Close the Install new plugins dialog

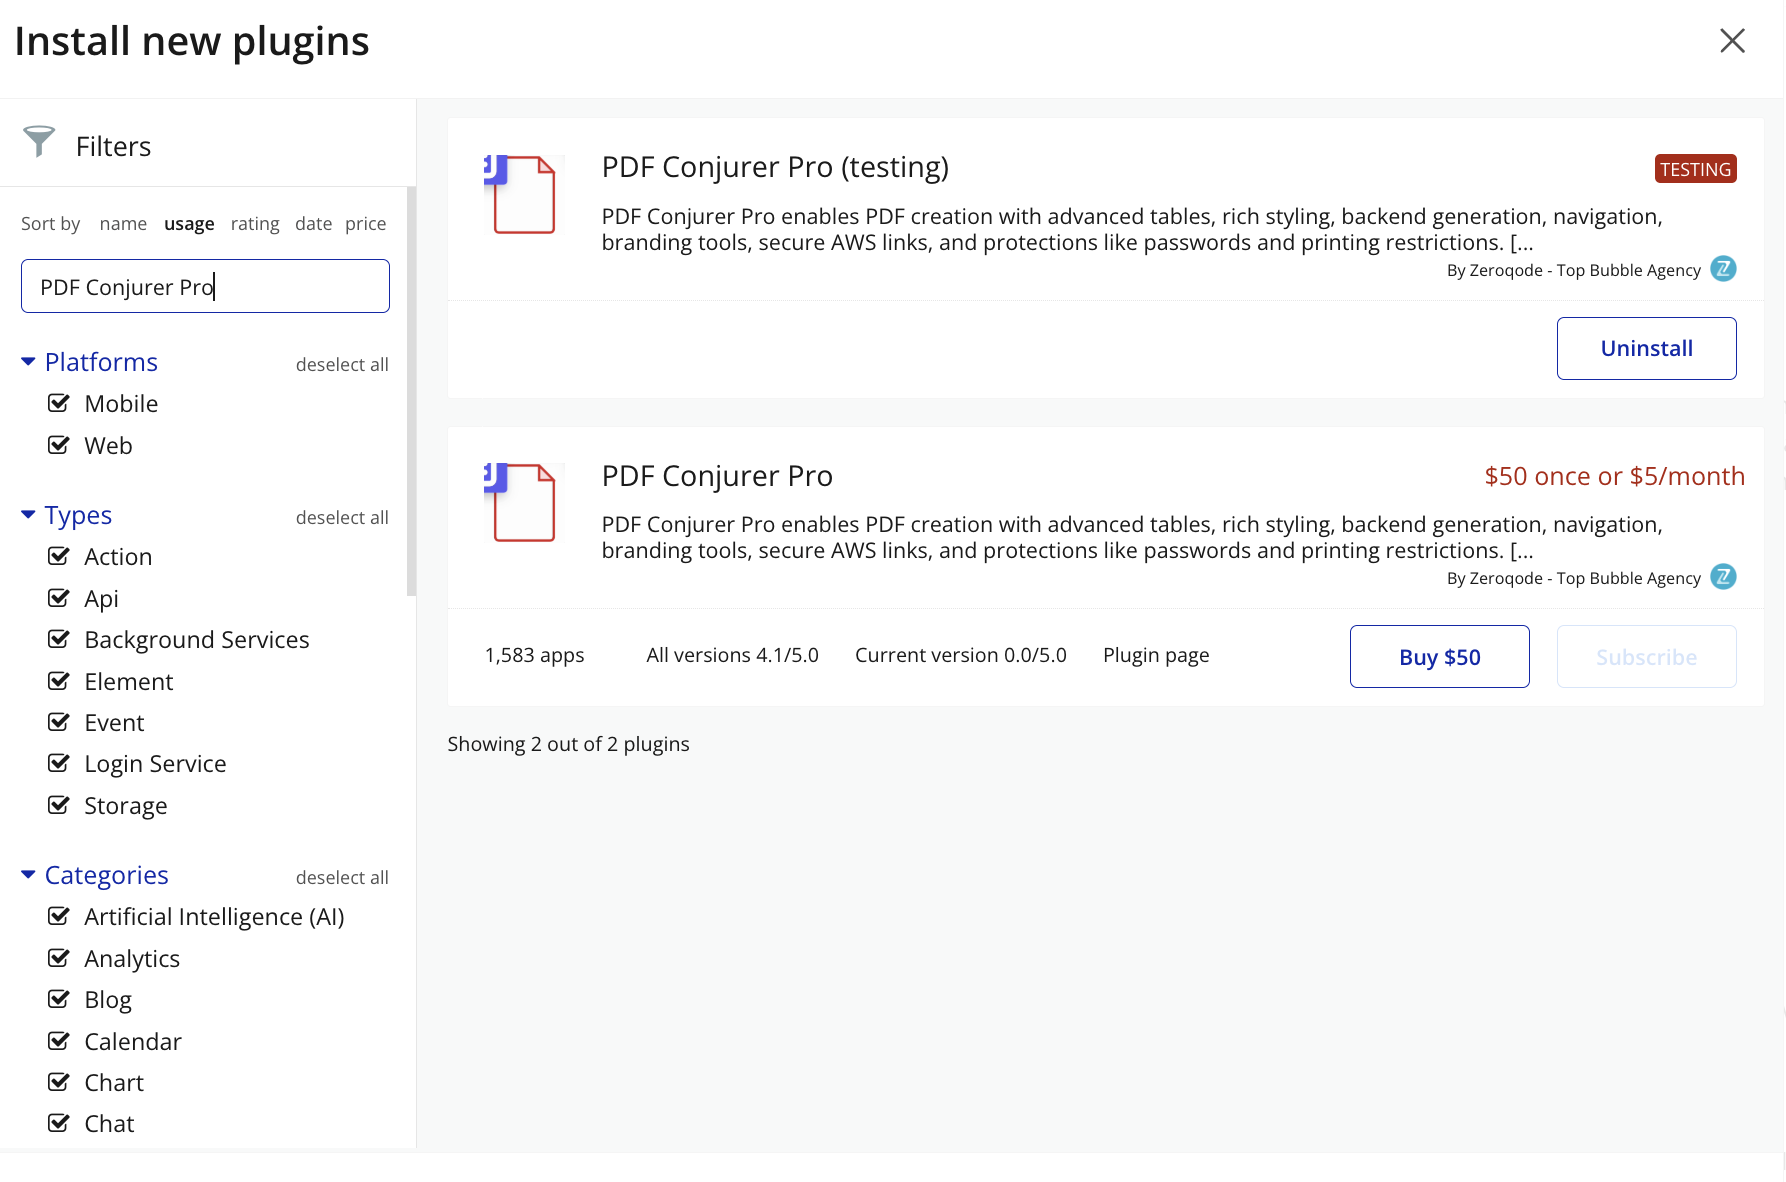[x=1732, y=41]
